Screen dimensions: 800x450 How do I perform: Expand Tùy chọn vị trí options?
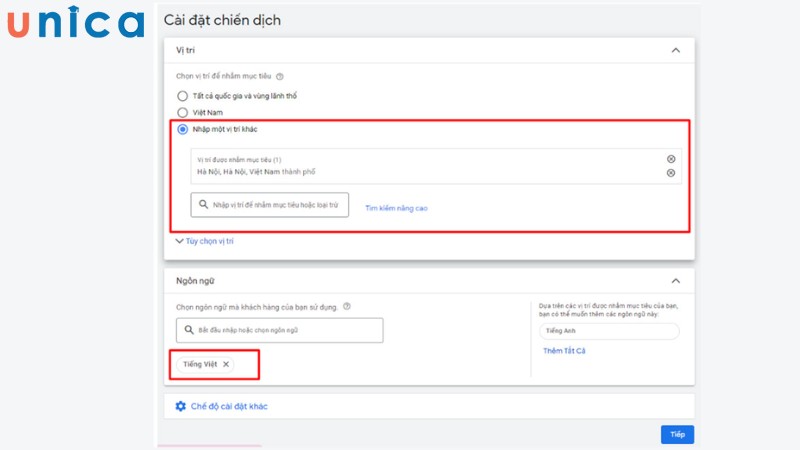pyautogui.click(x=204, y=241)
